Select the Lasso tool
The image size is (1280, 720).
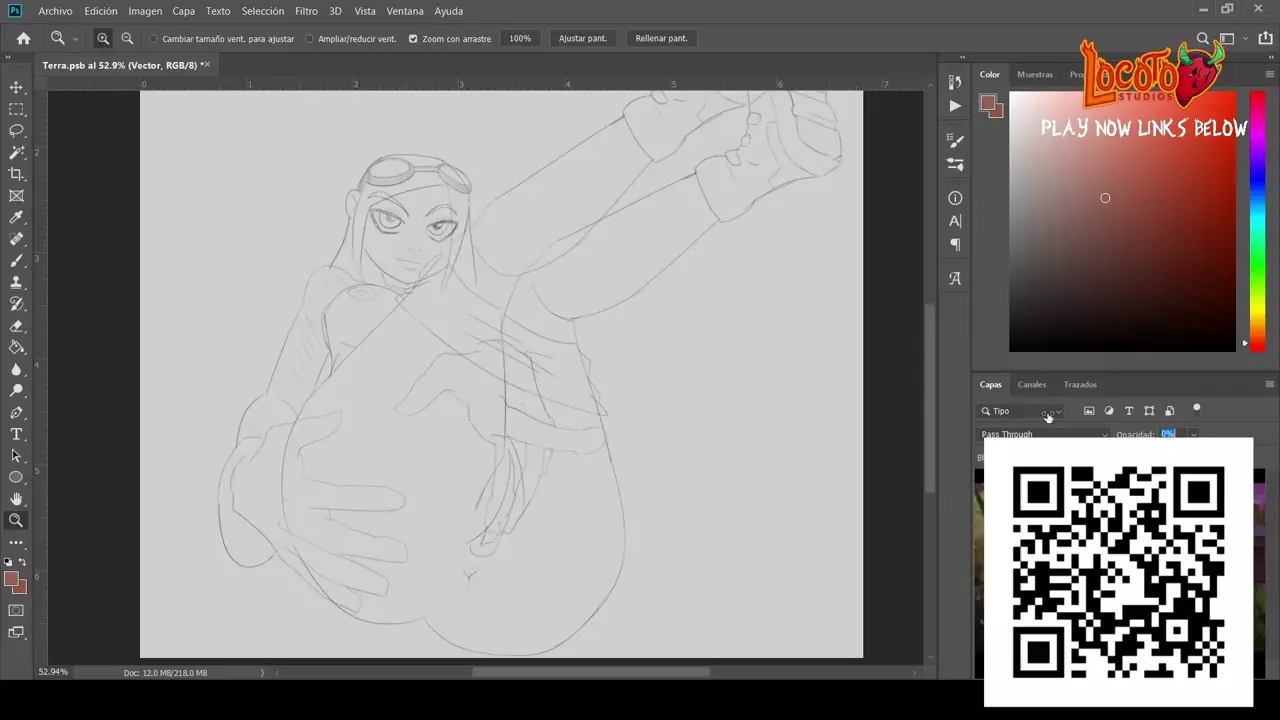16,131
